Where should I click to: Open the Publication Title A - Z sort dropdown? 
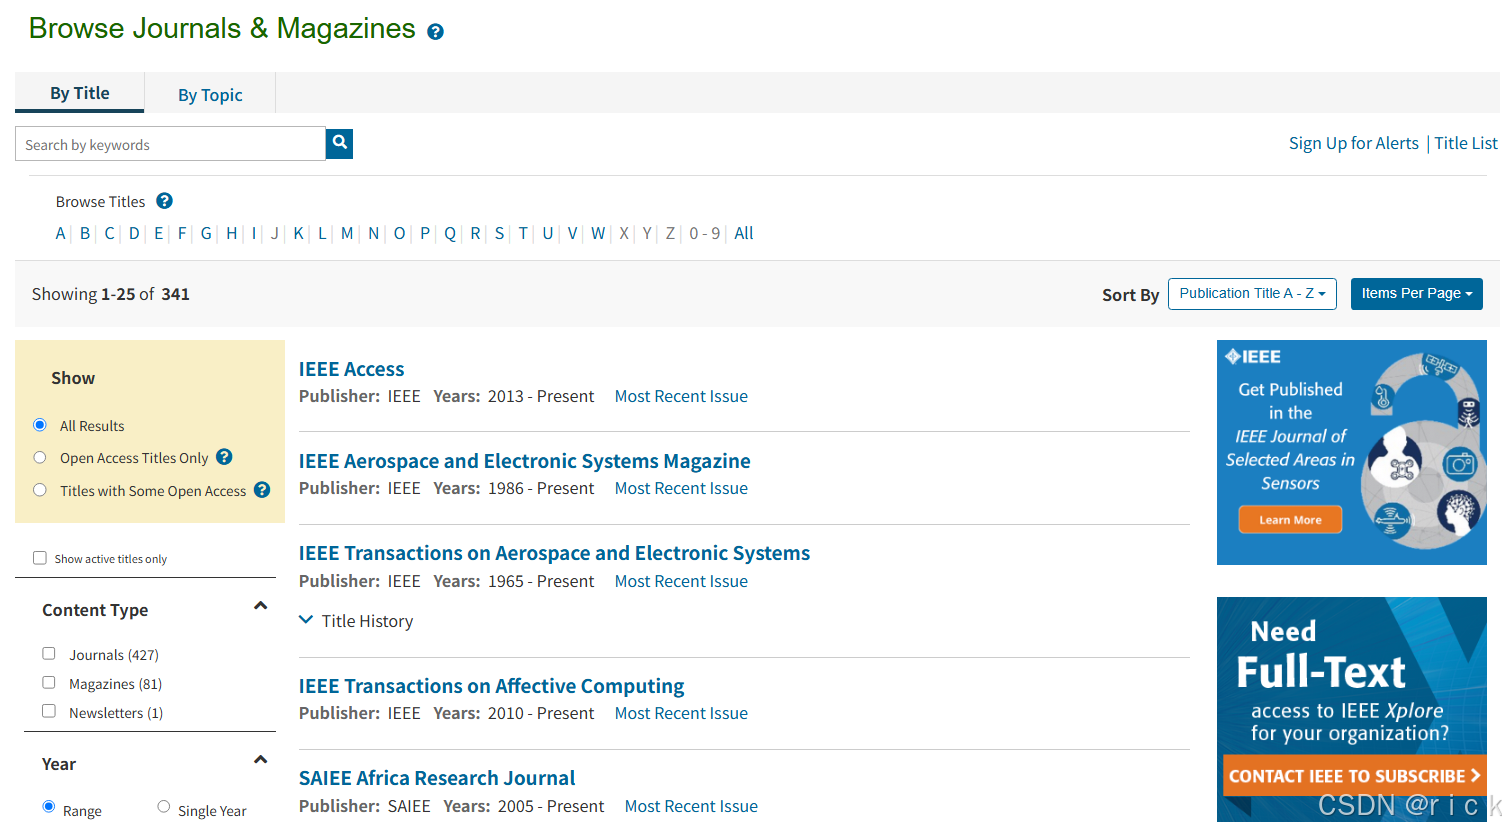tap(1252, 294)
